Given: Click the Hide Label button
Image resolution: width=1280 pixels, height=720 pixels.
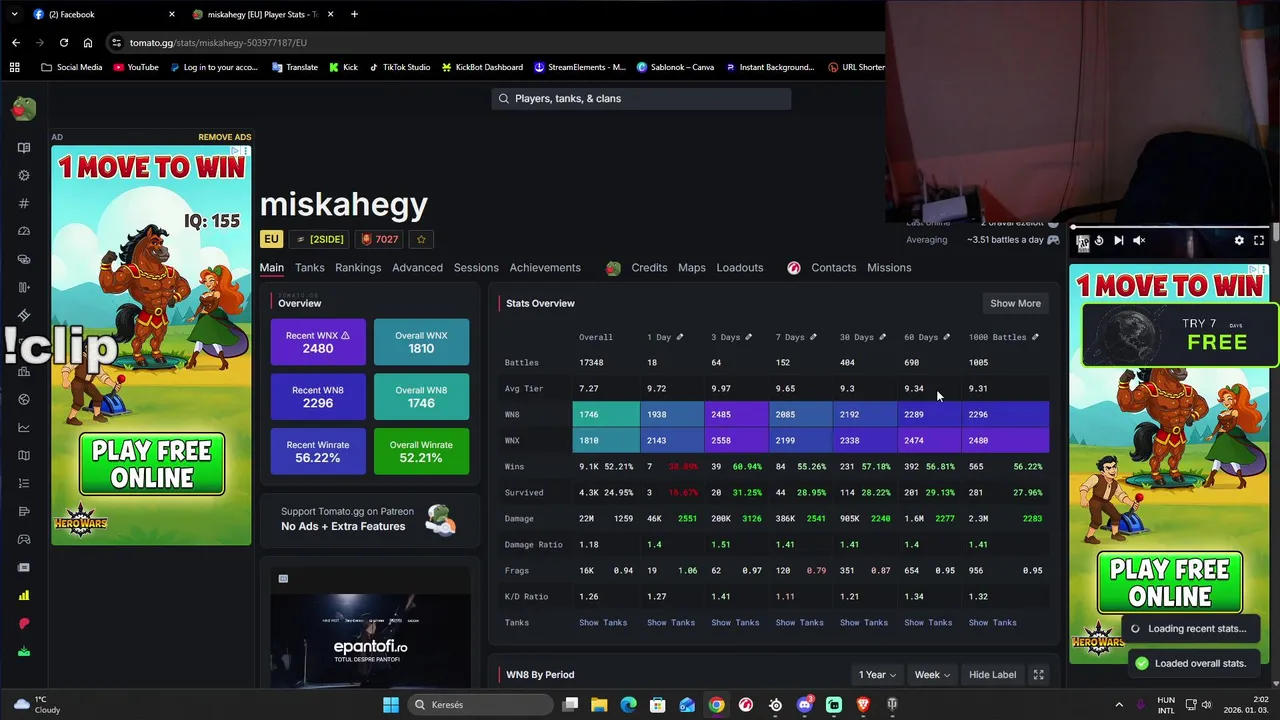Looking at the screenshot, I should (x=992, y=675).
